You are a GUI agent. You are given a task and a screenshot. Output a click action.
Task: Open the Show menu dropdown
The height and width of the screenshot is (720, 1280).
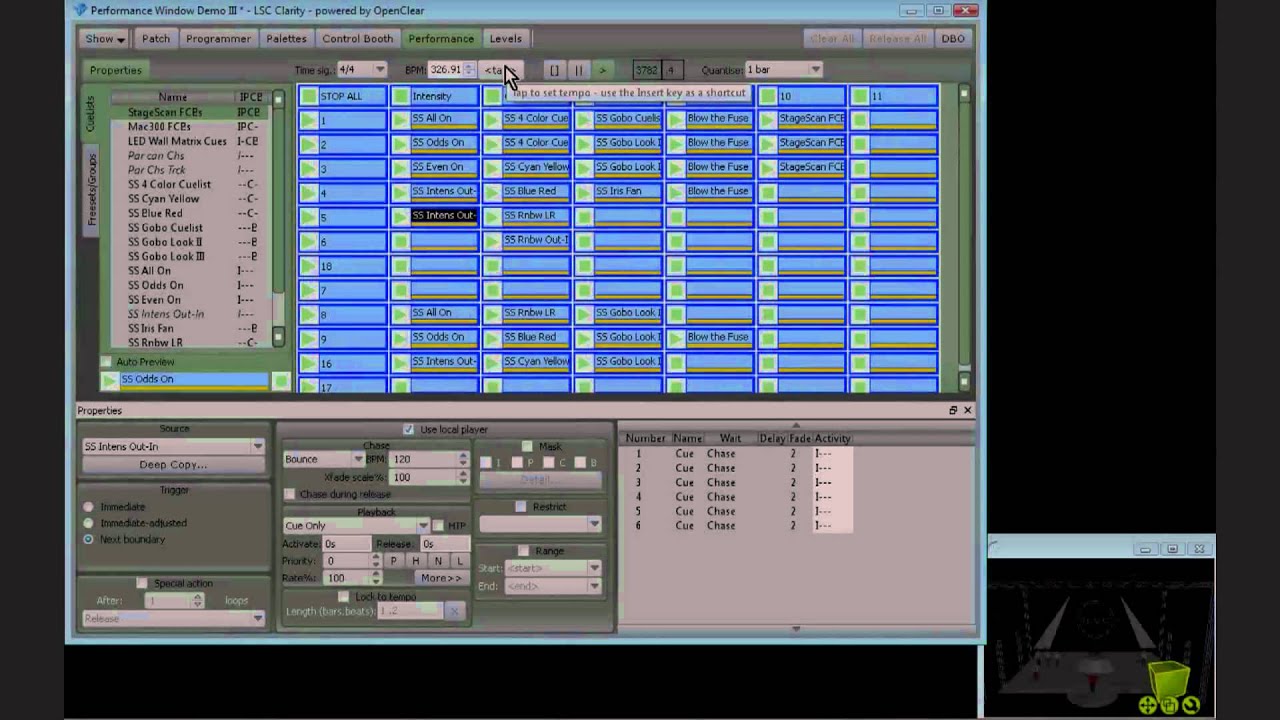[105, 39]
